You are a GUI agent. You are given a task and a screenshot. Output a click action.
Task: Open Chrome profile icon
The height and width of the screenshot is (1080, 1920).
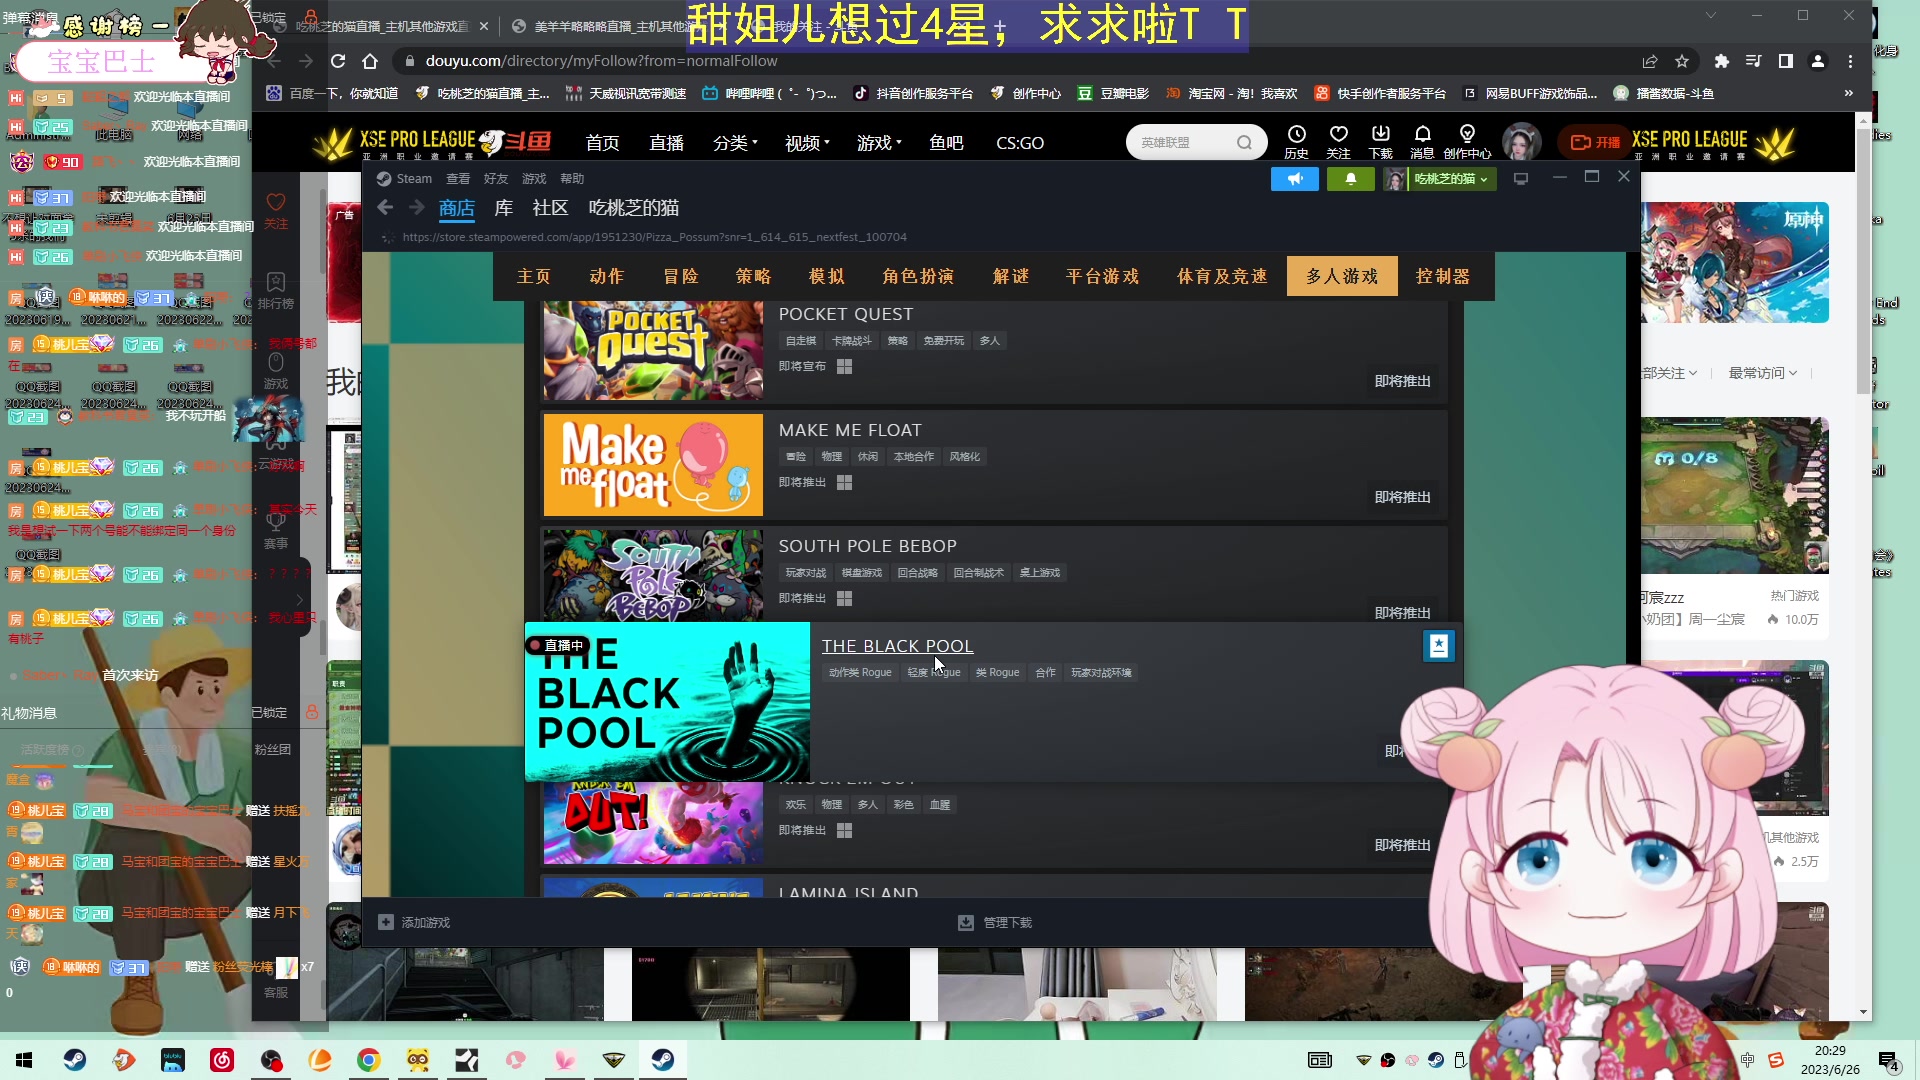[1818, 61]
